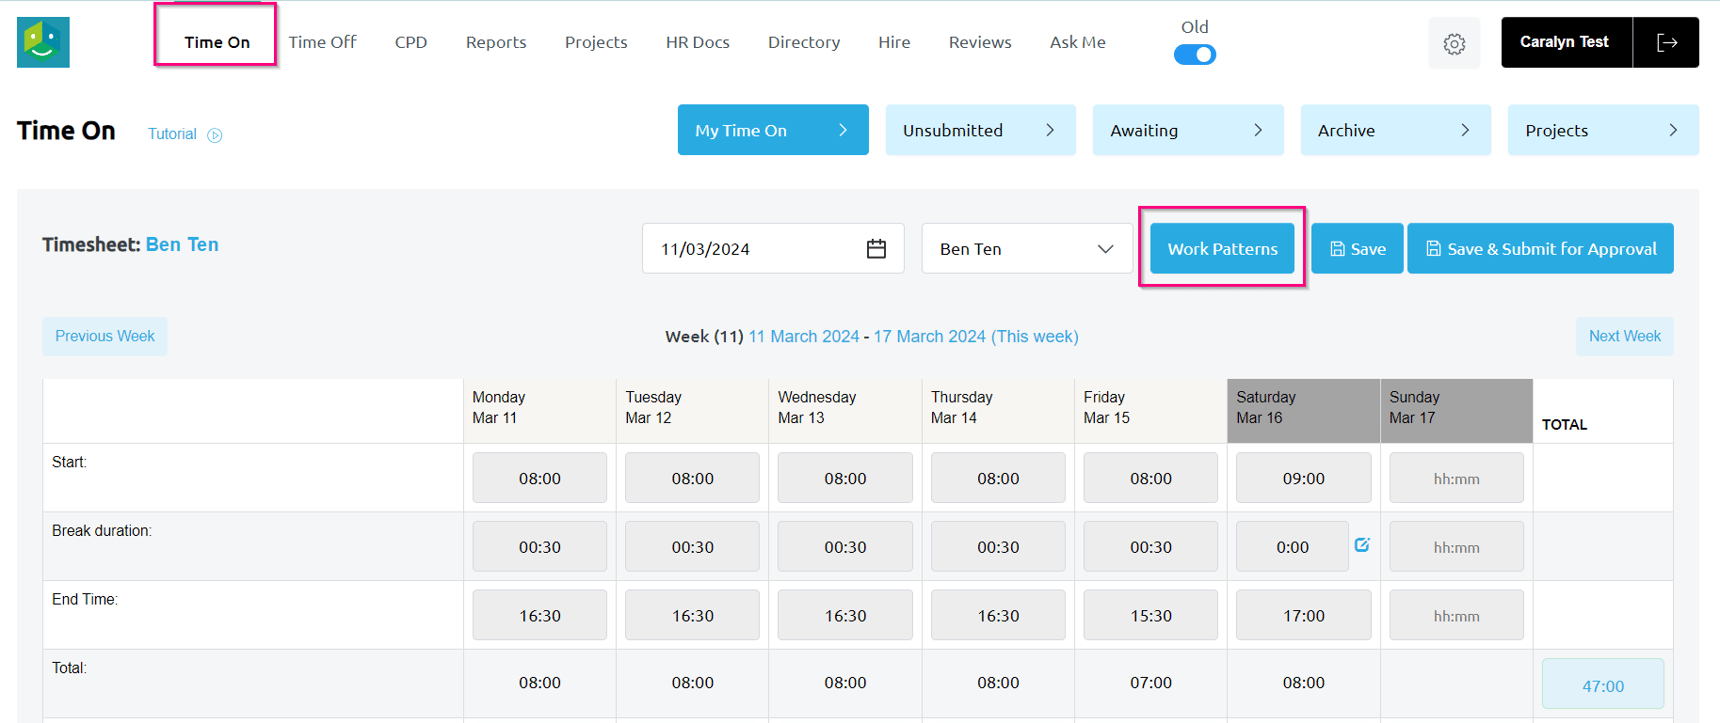This screenshot has width=1720, height=723.
Task: Open settings via the gear icon
Action: (1454, 43)
